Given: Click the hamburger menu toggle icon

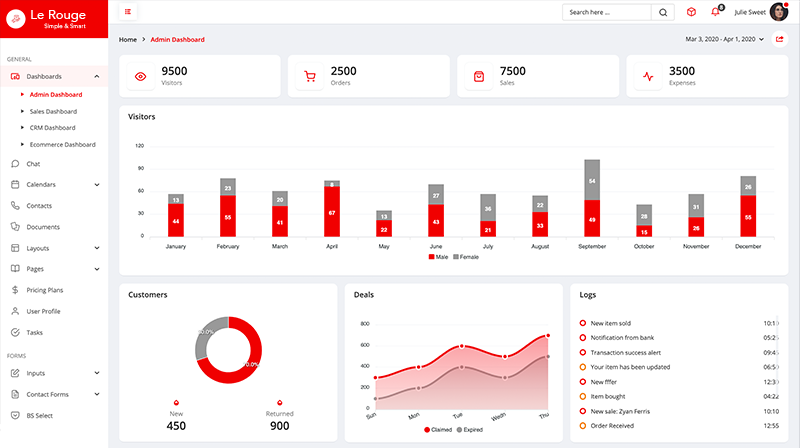Looking at the screenshot, I should 129,12.
